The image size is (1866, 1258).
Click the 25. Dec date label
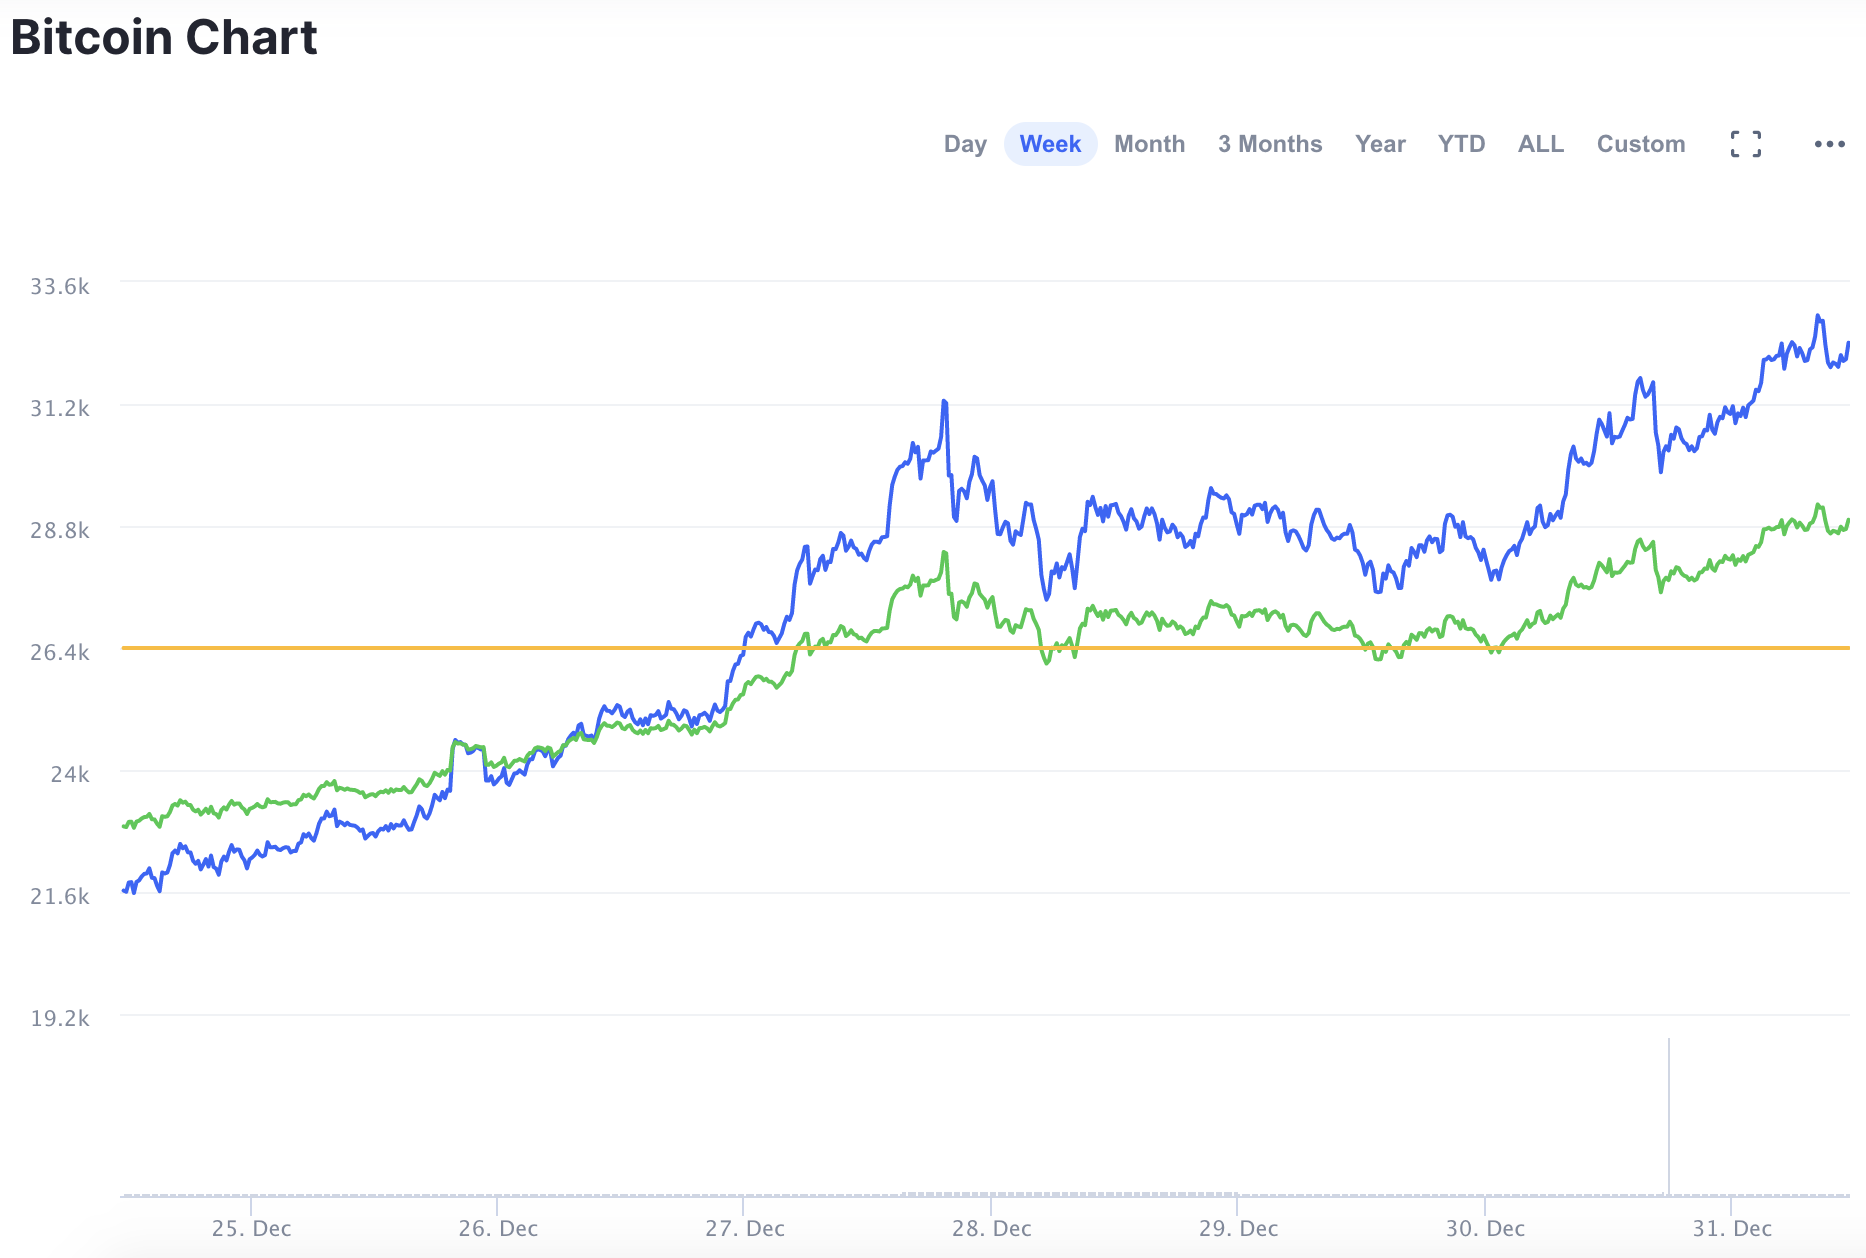251,1229
